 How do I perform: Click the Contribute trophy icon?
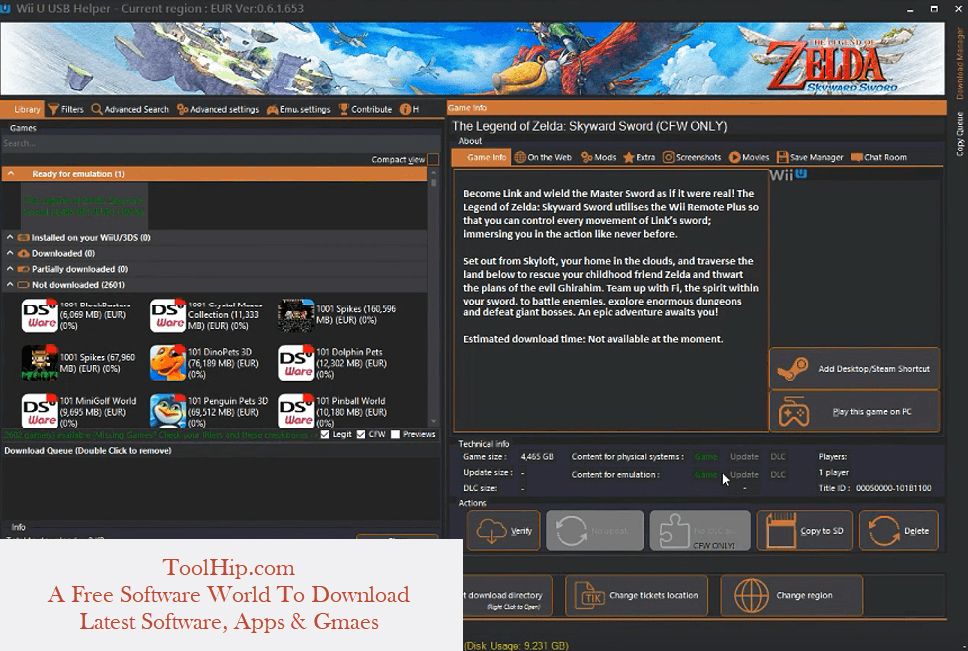click(x=344, y=109)
